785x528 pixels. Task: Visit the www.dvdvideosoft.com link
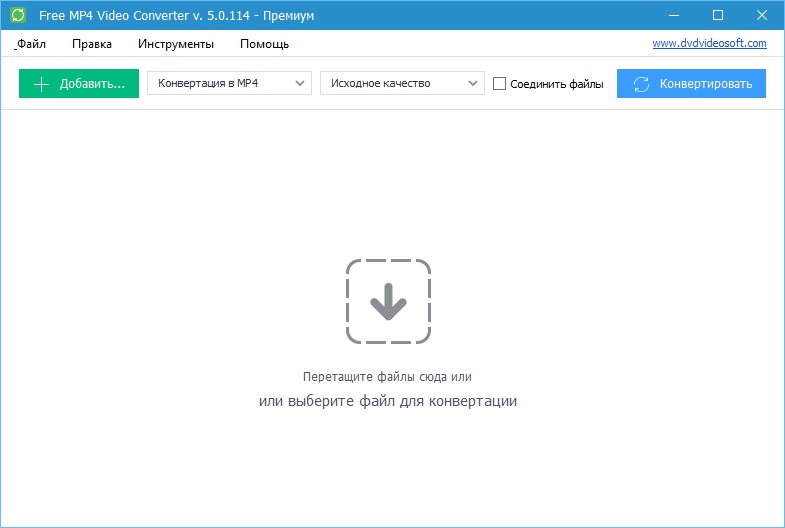tap(709, 44)
